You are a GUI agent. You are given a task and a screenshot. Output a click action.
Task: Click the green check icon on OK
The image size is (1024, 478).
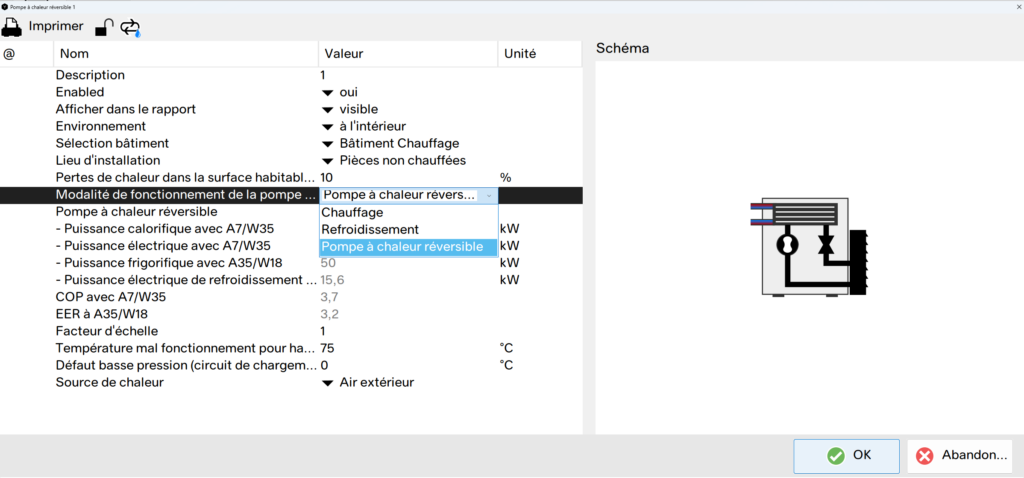835,456
